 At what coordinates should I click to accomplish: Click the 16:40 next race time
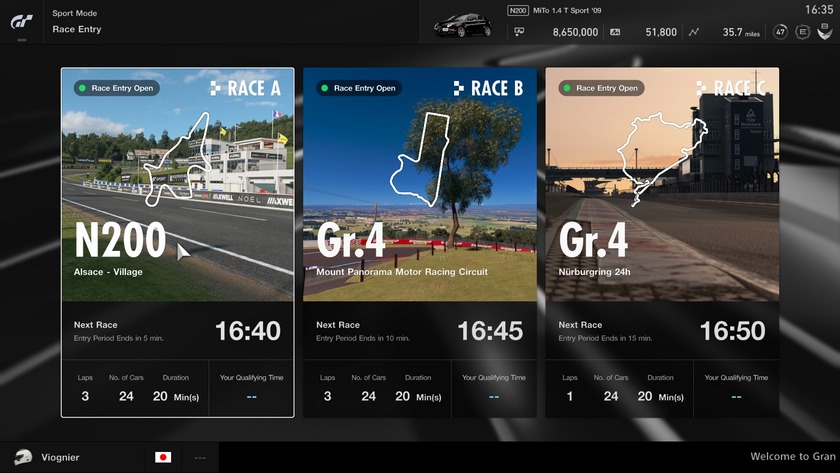(248, 331)
